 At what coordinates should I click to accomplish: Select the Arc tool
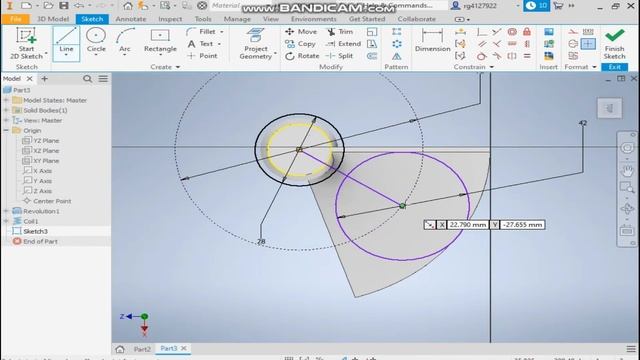124,41
